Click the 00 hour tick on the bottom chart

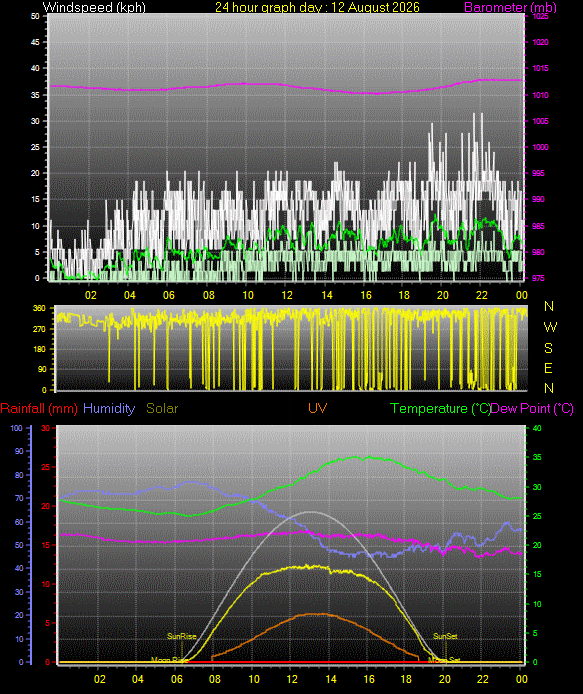click(x=522, y=679)
